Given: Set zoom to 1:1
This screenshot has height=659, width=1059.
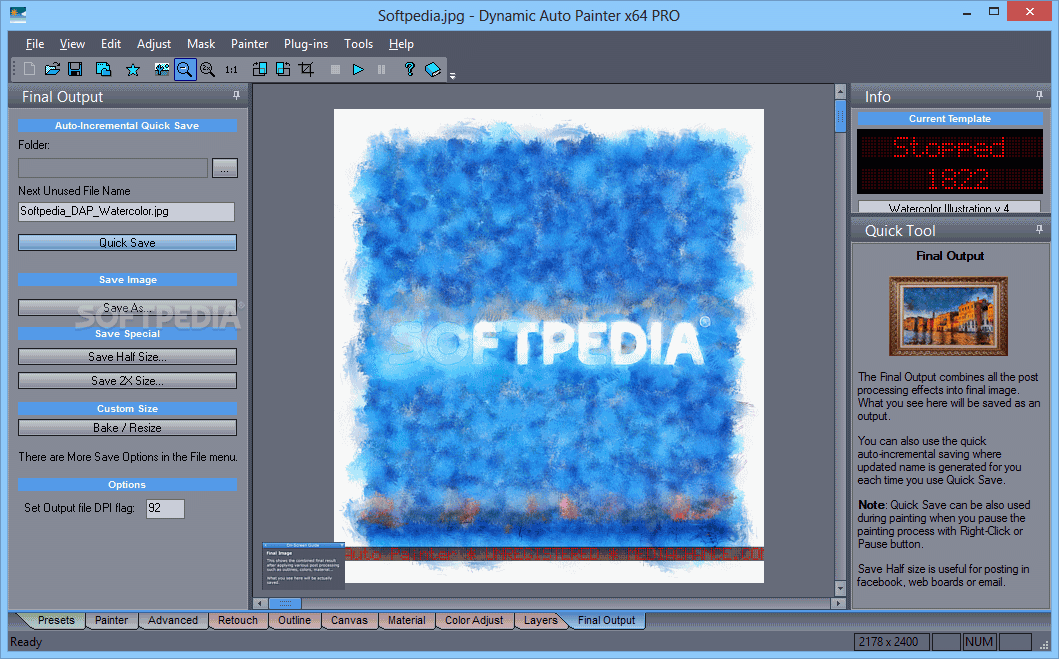Looking at the screenshot, I should pyautogui.click(x=231, y=69).
